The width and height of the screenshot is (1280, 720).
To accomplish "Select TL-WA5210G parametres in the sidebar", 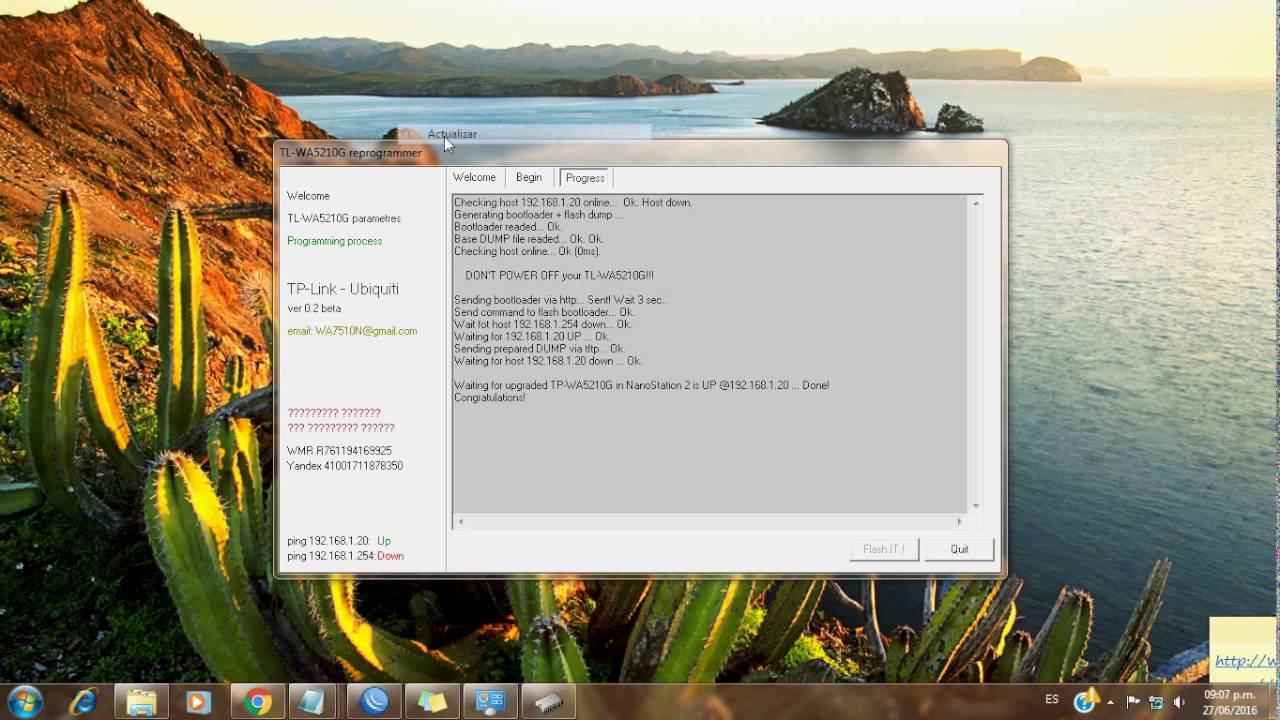I will pos(344,218).
